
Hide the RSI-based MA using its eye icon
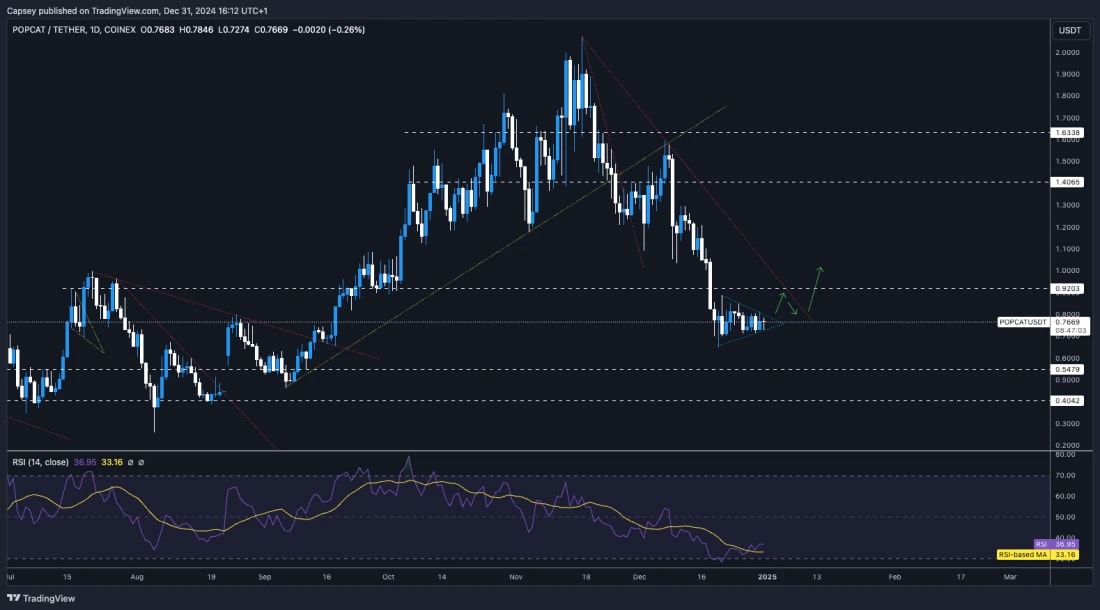[141, 461]
